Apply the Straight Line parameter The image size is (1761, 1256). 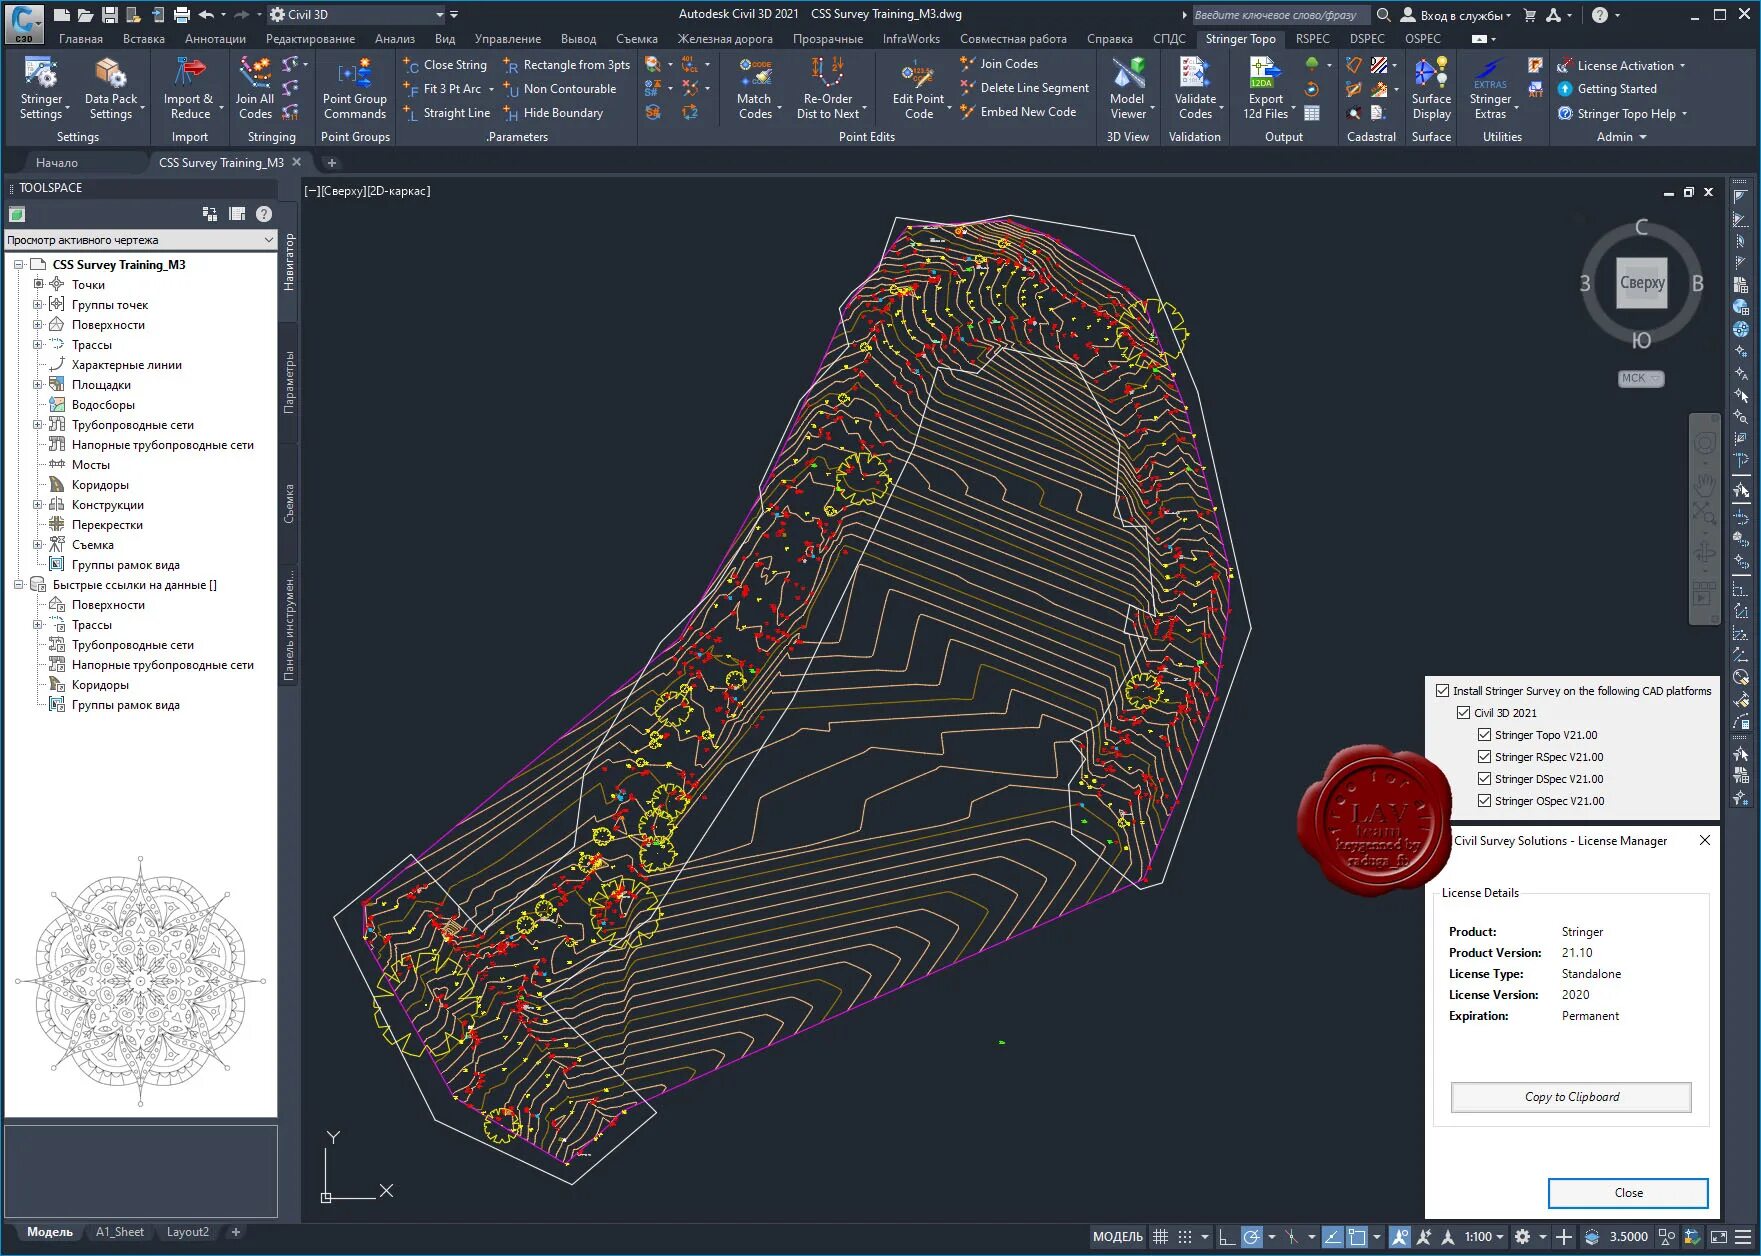click(447, 113)
